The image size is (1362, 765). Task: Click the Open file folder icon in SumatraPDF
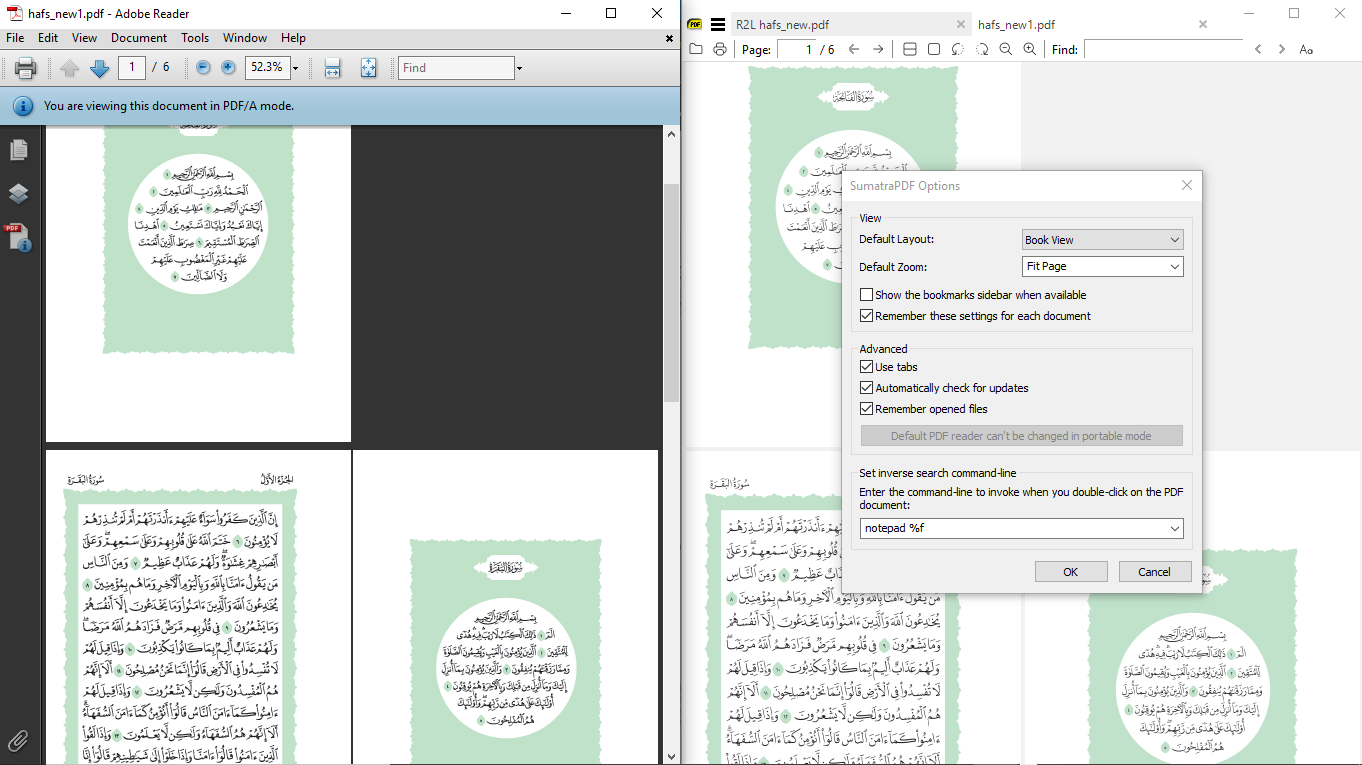696,49
